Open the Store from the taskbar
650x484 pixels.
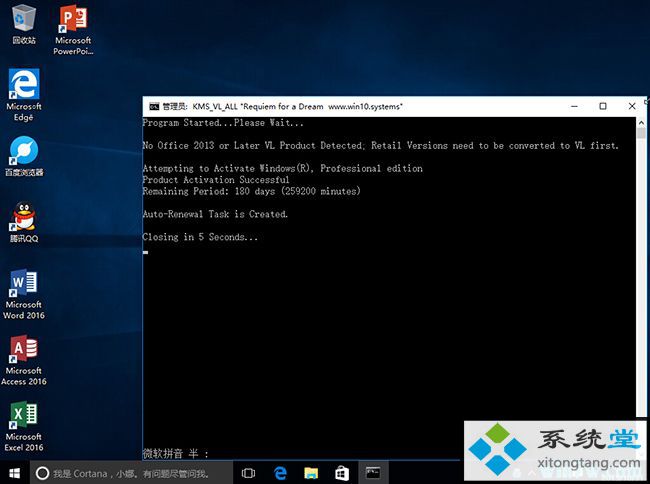(x=342, y=473)
